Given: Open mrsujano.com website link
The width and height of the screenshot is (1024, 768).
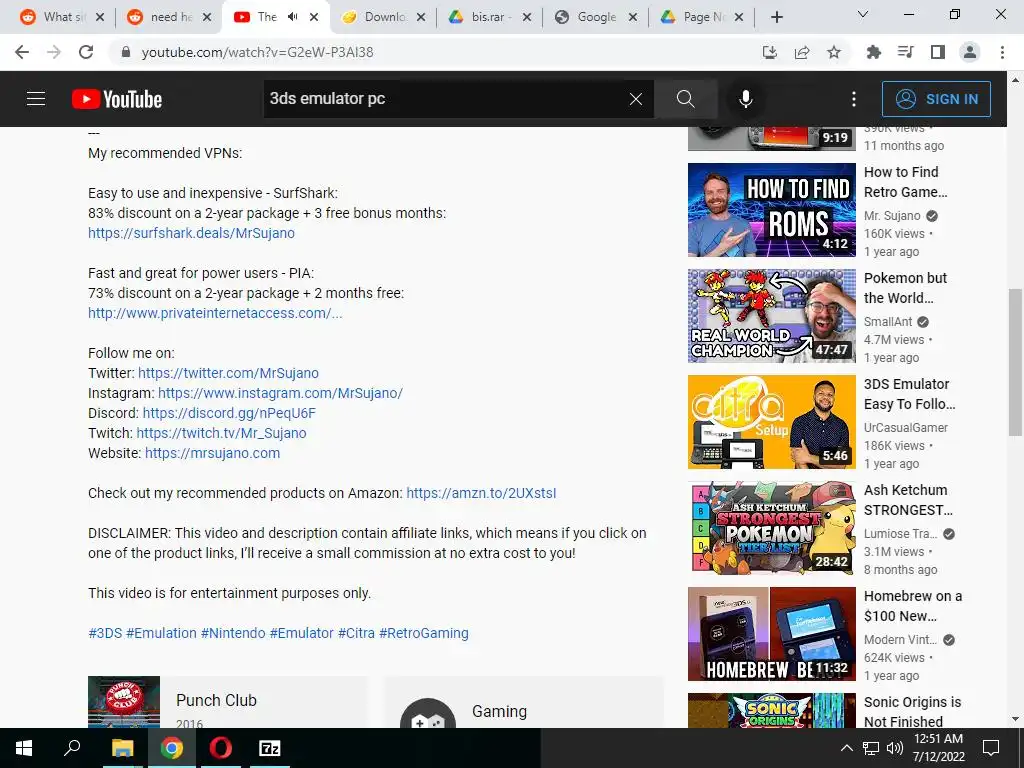Looking at the screenshot, I should [212, 453].
